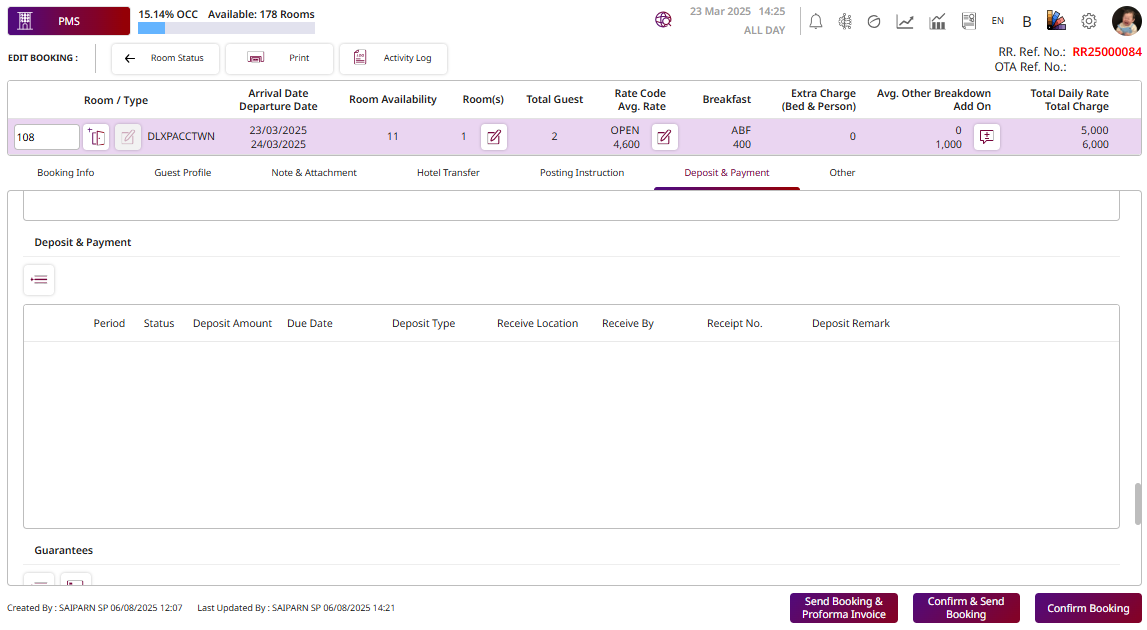Viewport: 1147px width, 630px height.
Task: Click the vertical scrollbar thumb
Action: pyautogui.click(x=1137, y=503)
